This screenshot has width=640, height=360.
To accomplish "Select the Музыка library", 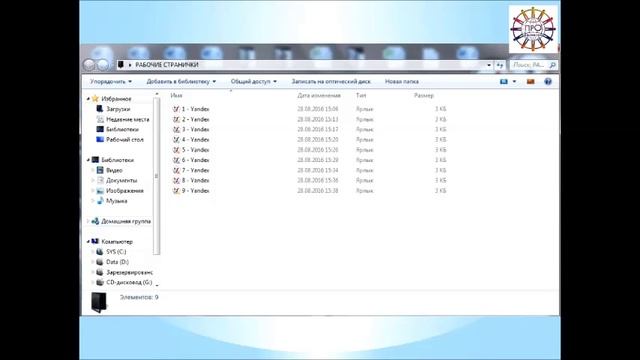I will coord(116,201).
